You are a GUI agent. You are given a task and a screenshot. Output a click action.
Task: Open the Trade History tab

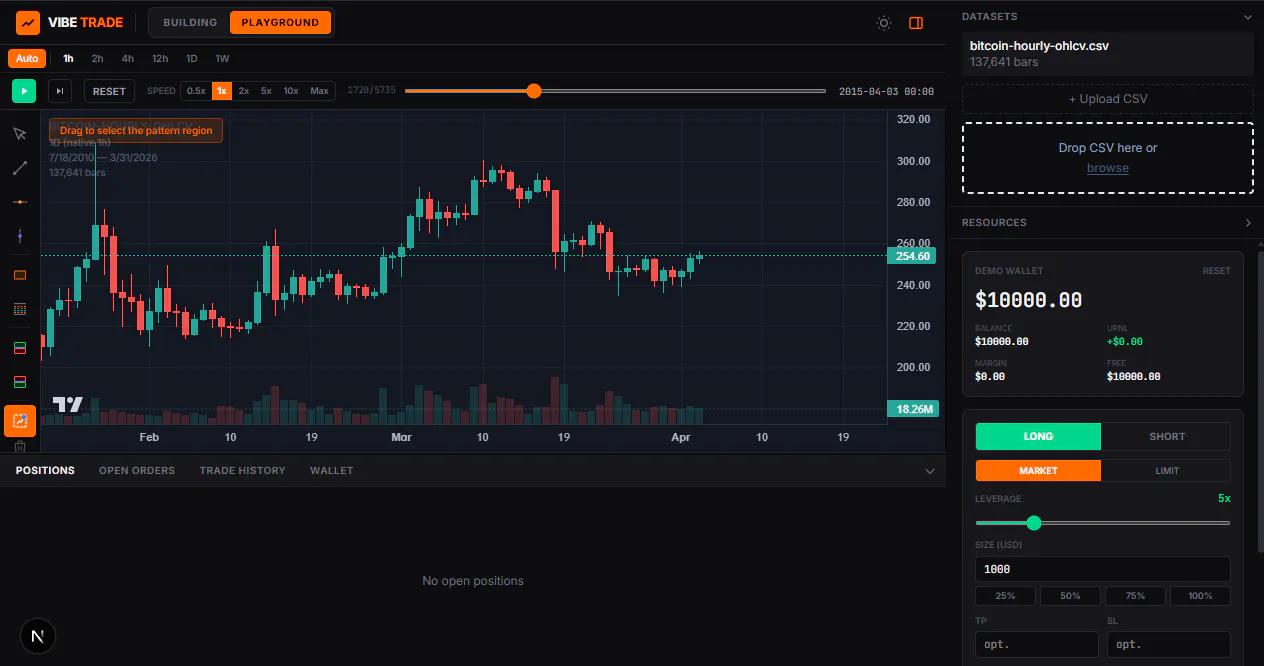click(x=242, y=470)
